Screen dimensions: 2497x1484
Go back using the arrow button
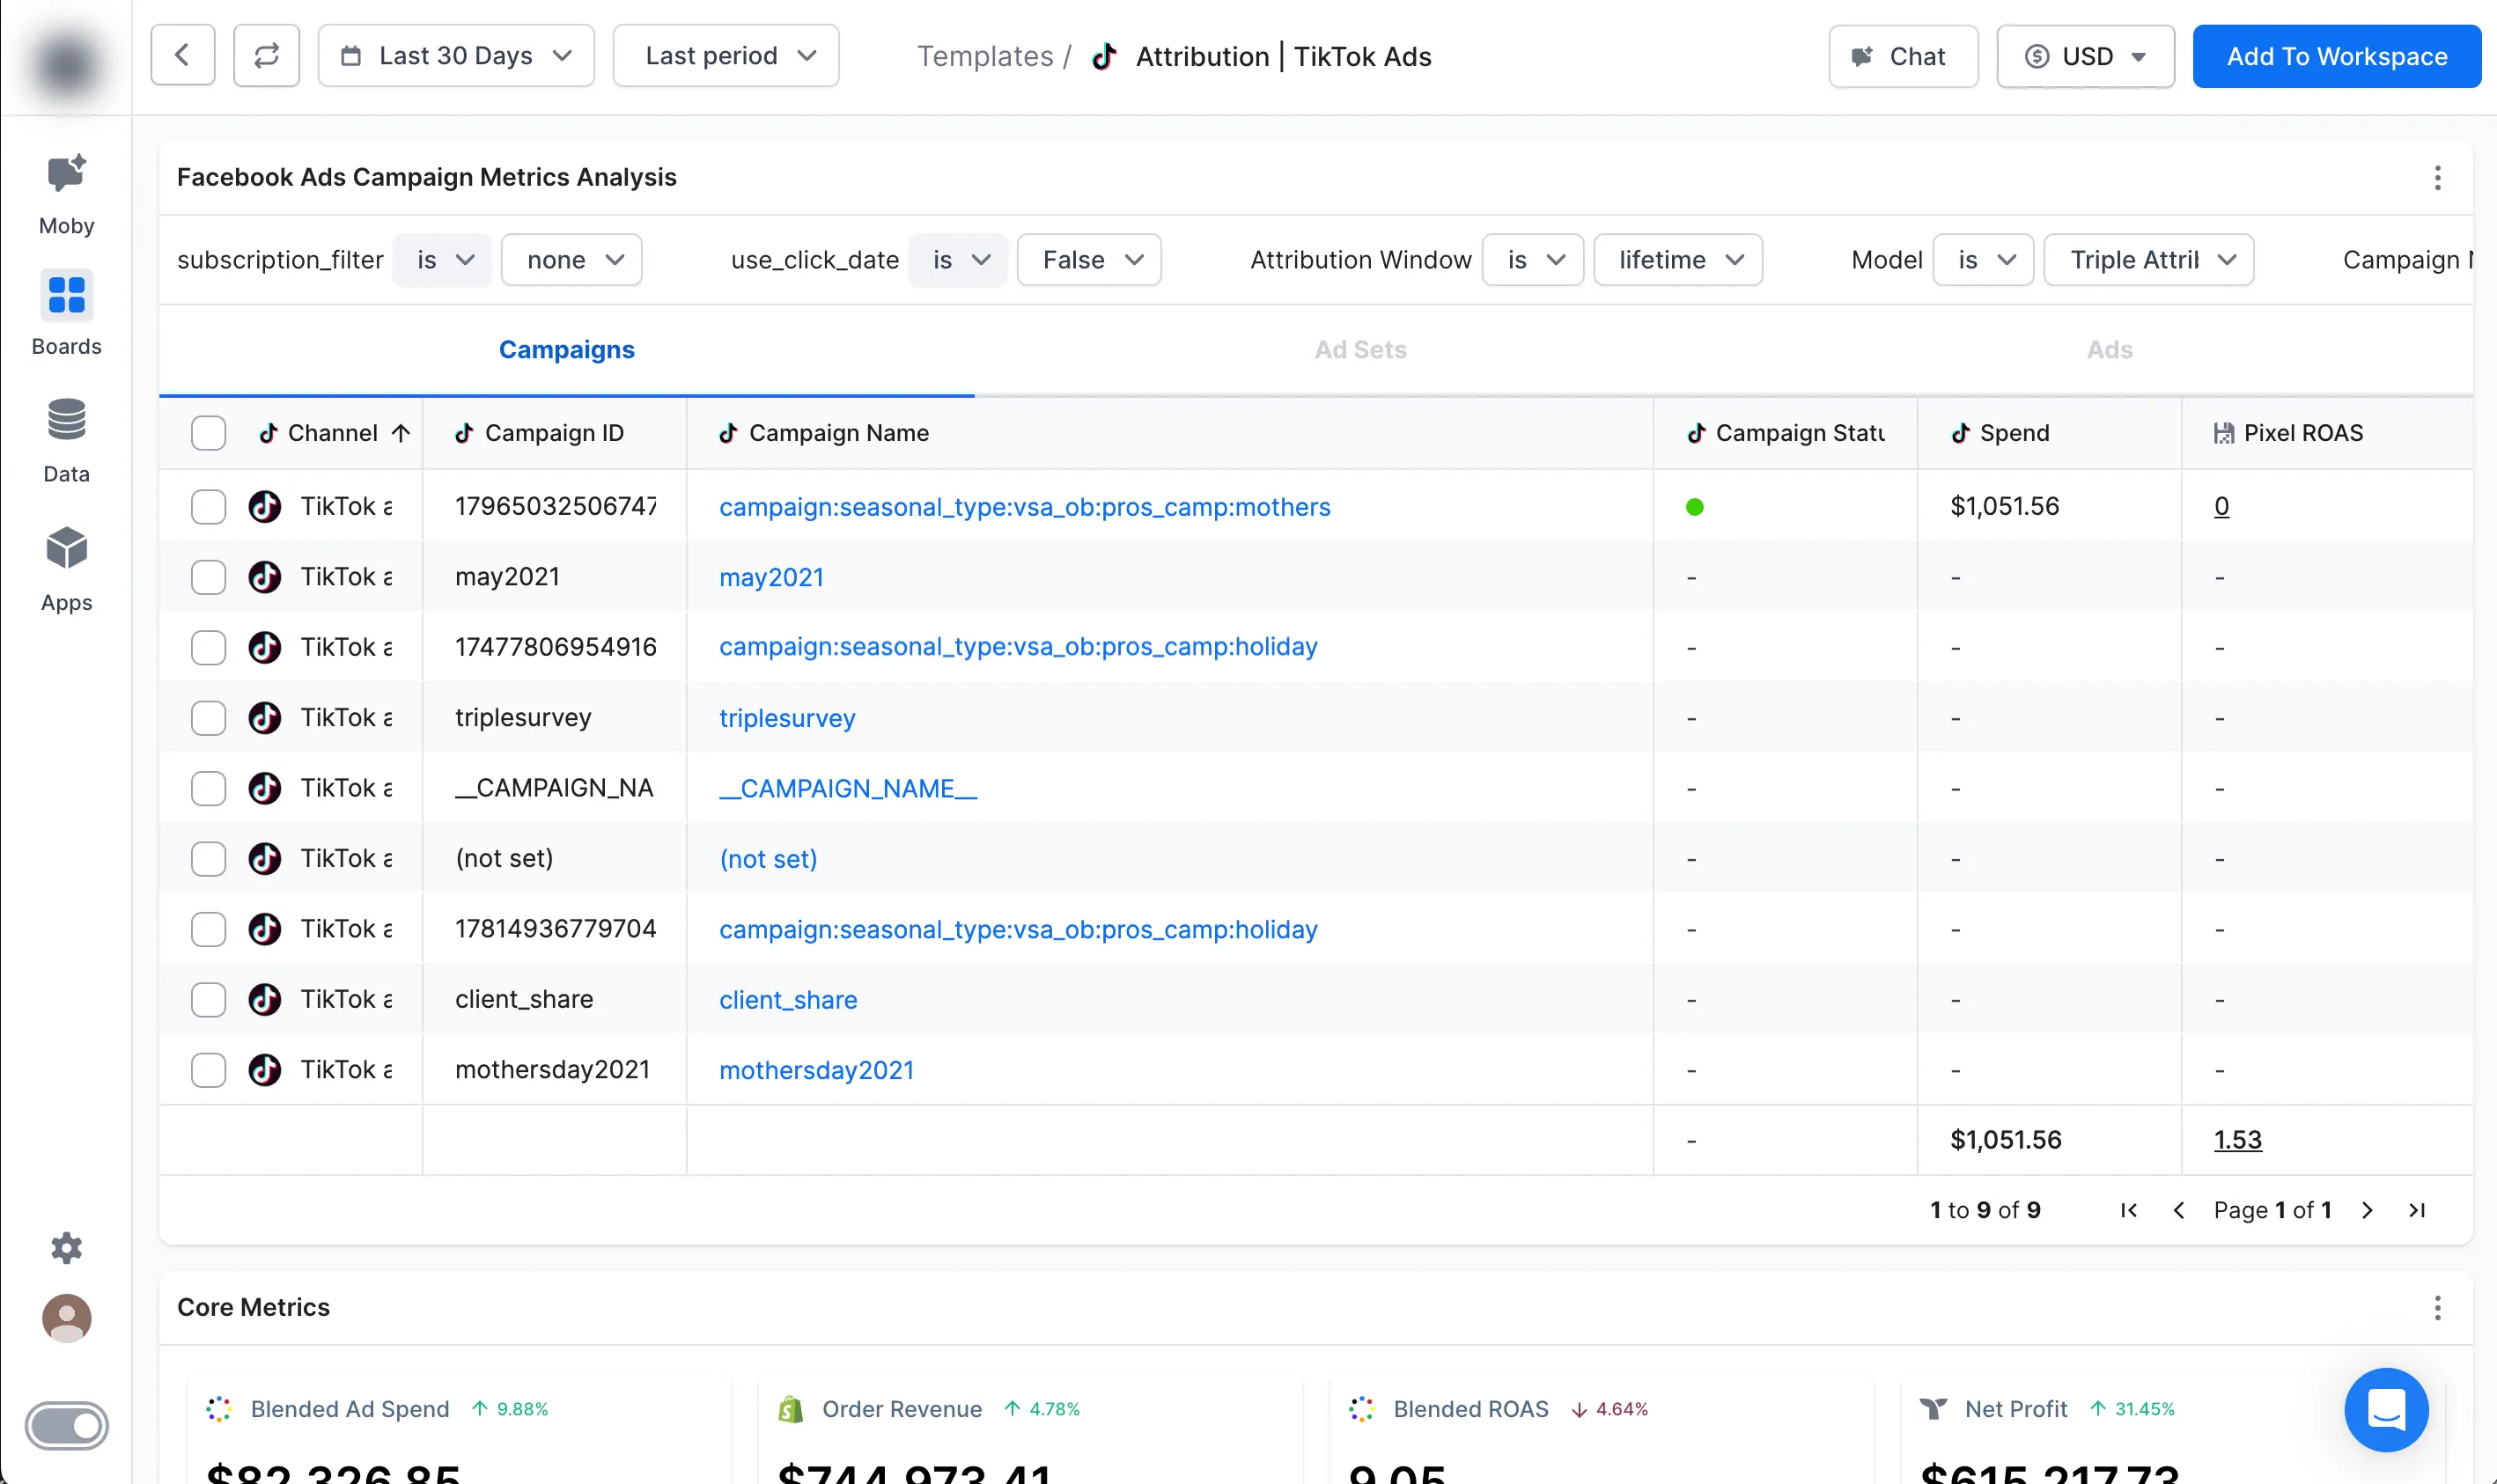coord(183,56)
